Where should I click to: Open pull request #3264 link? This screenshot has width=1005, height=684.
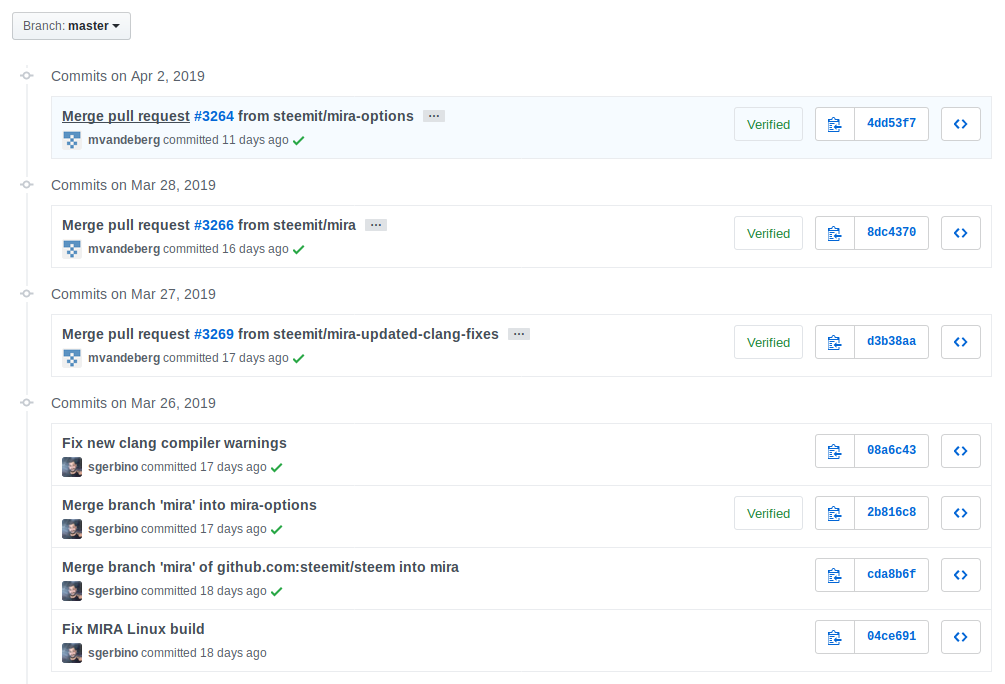213,116
